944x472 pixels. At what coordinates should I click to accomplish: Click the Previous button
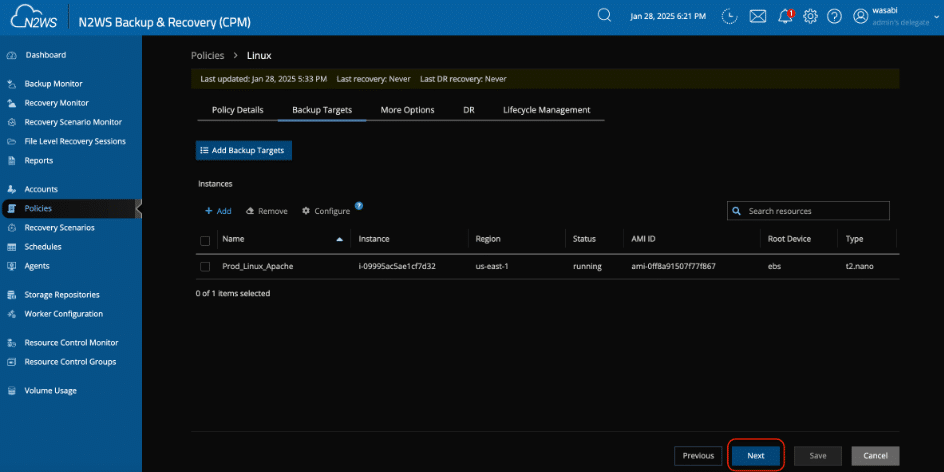click(698, 455)
